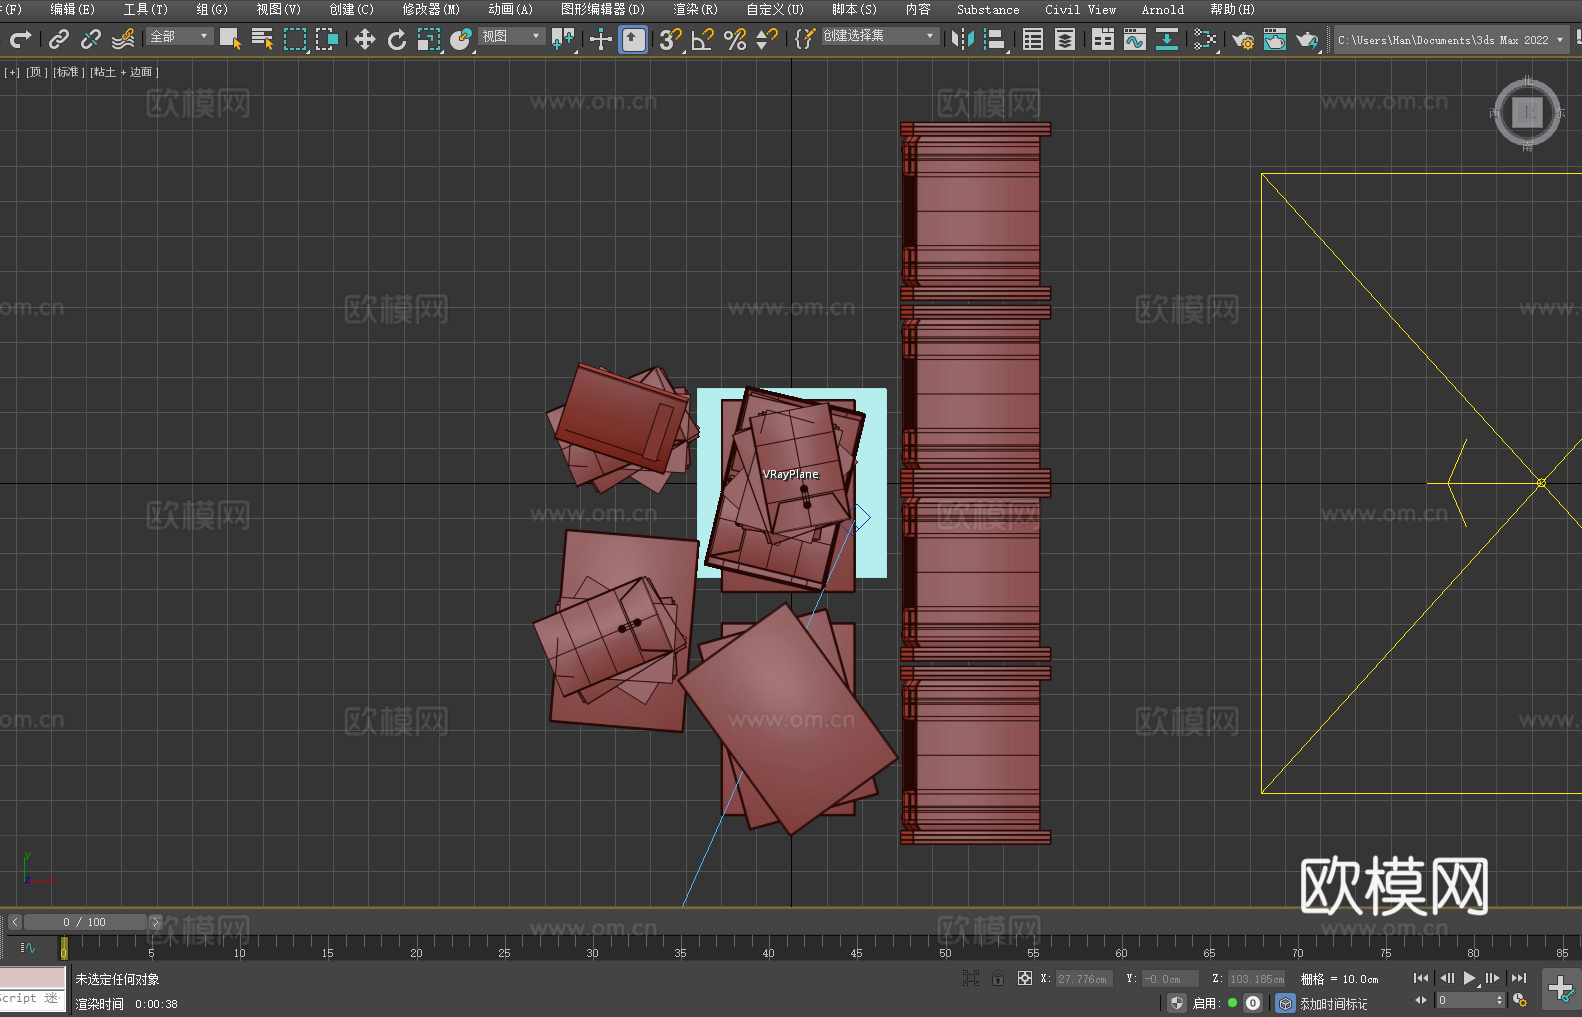The height and width of the screenshot is (1017, 1582).
Task: Click the 粘土 + 边面 viewport label
Action: coord(124,72)
